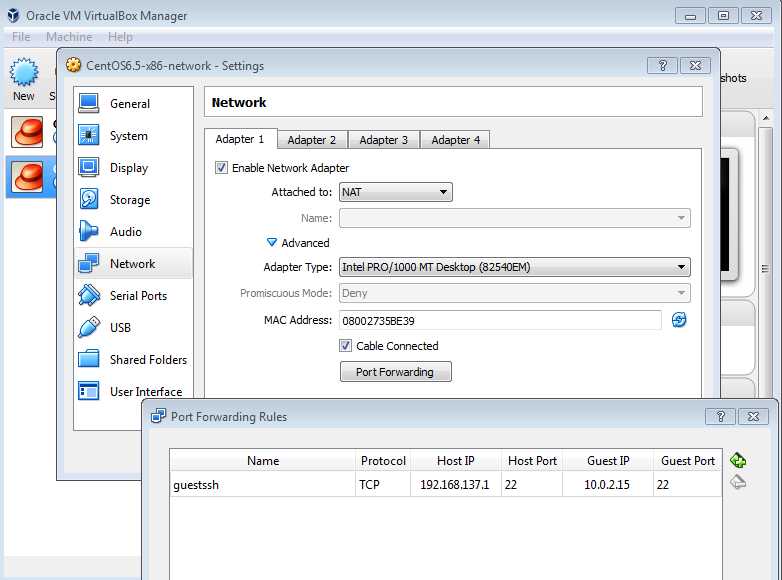Select the Storage disk icon
The width and height of the screenshot is (782, 580).
coord(89,199)
